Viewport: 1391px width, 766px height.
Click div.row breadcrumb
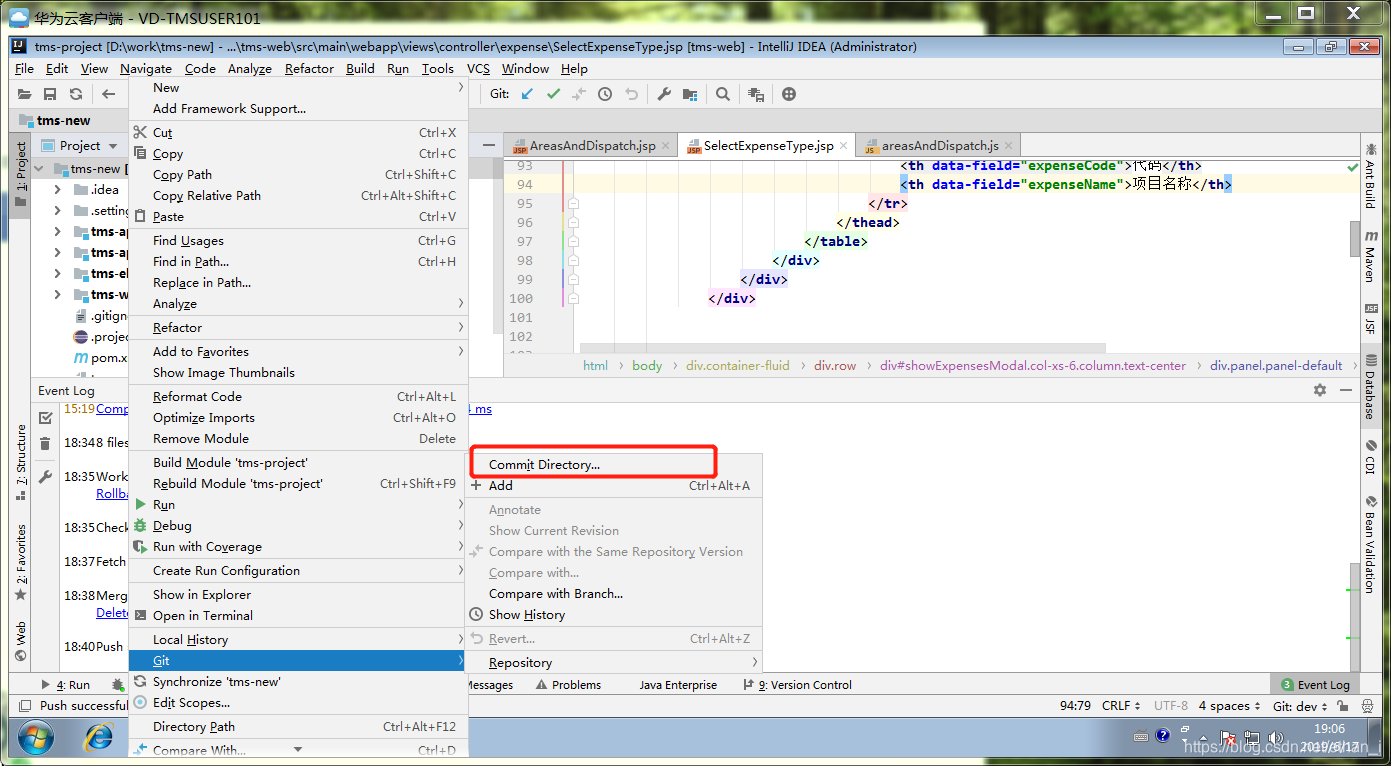pos(835,366)
